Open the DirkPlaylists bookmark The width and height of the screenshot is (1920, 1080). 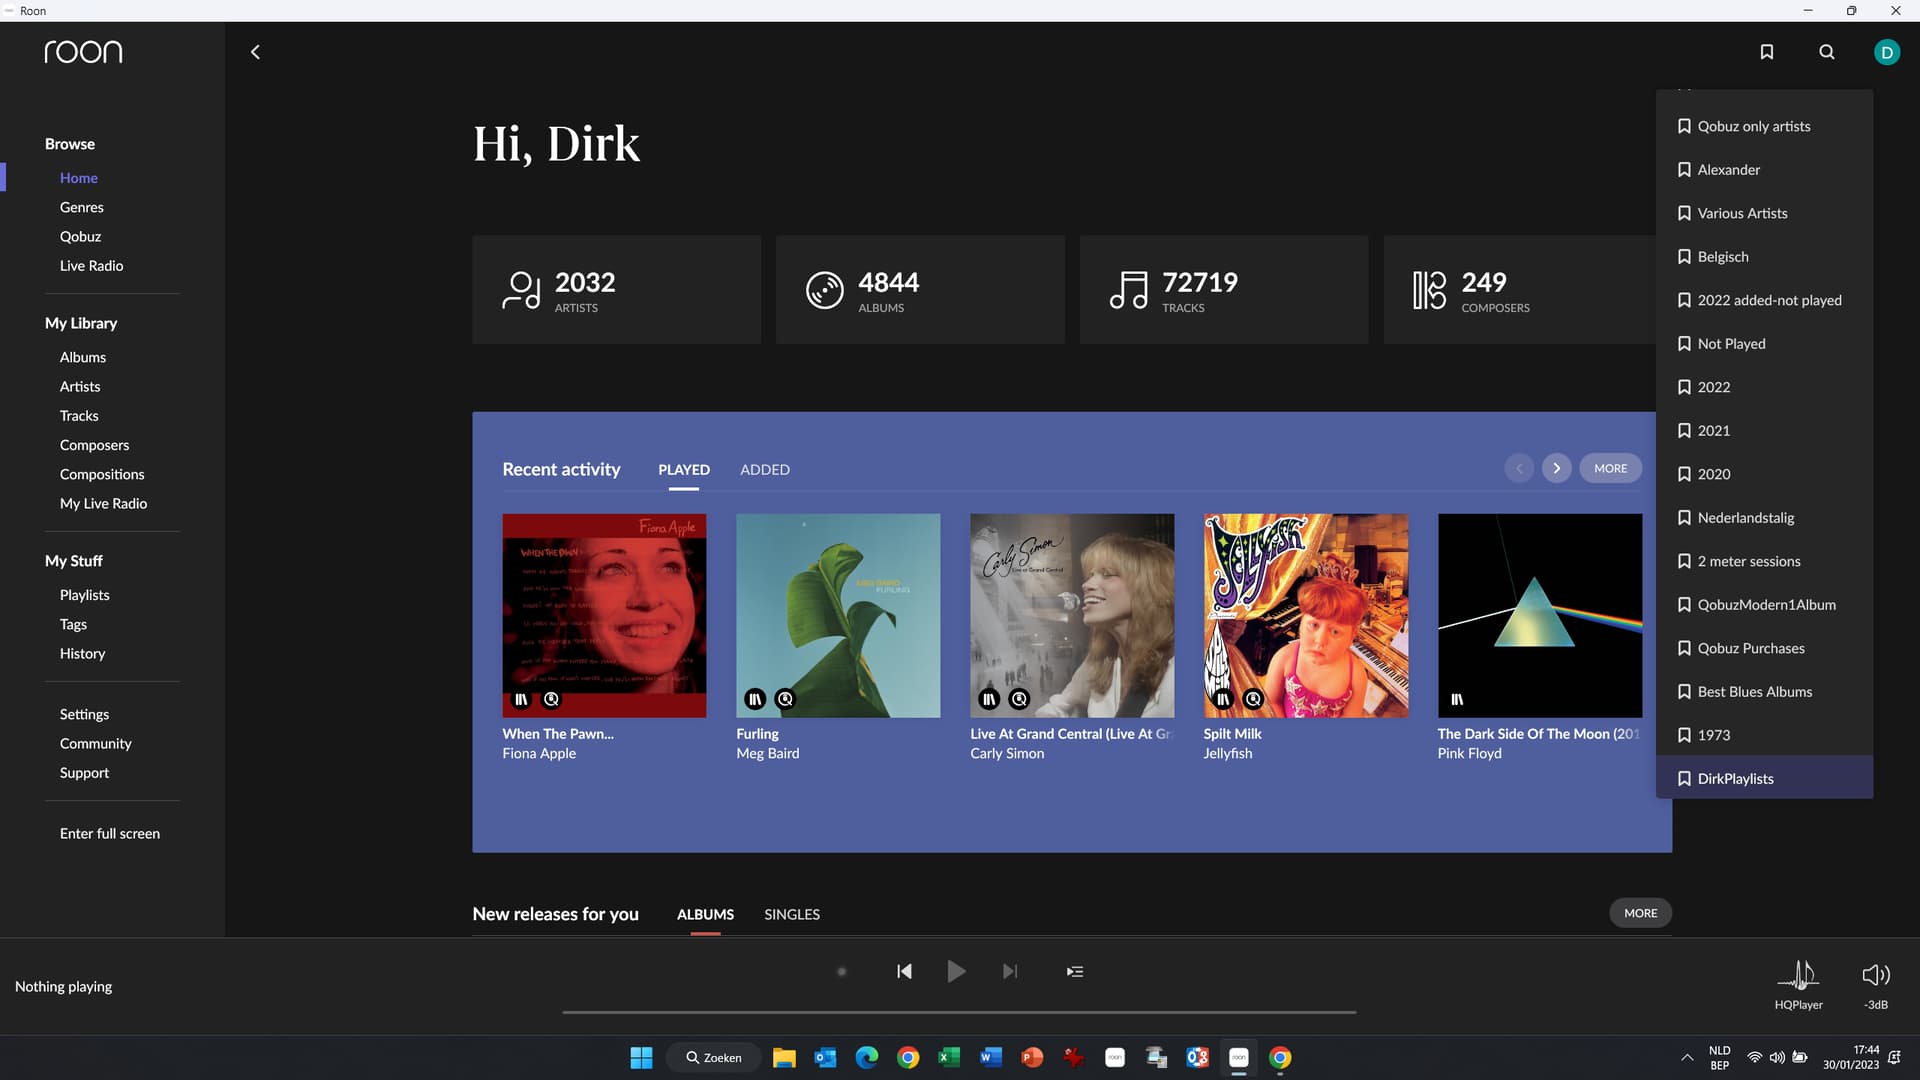tap(1735, 778)
